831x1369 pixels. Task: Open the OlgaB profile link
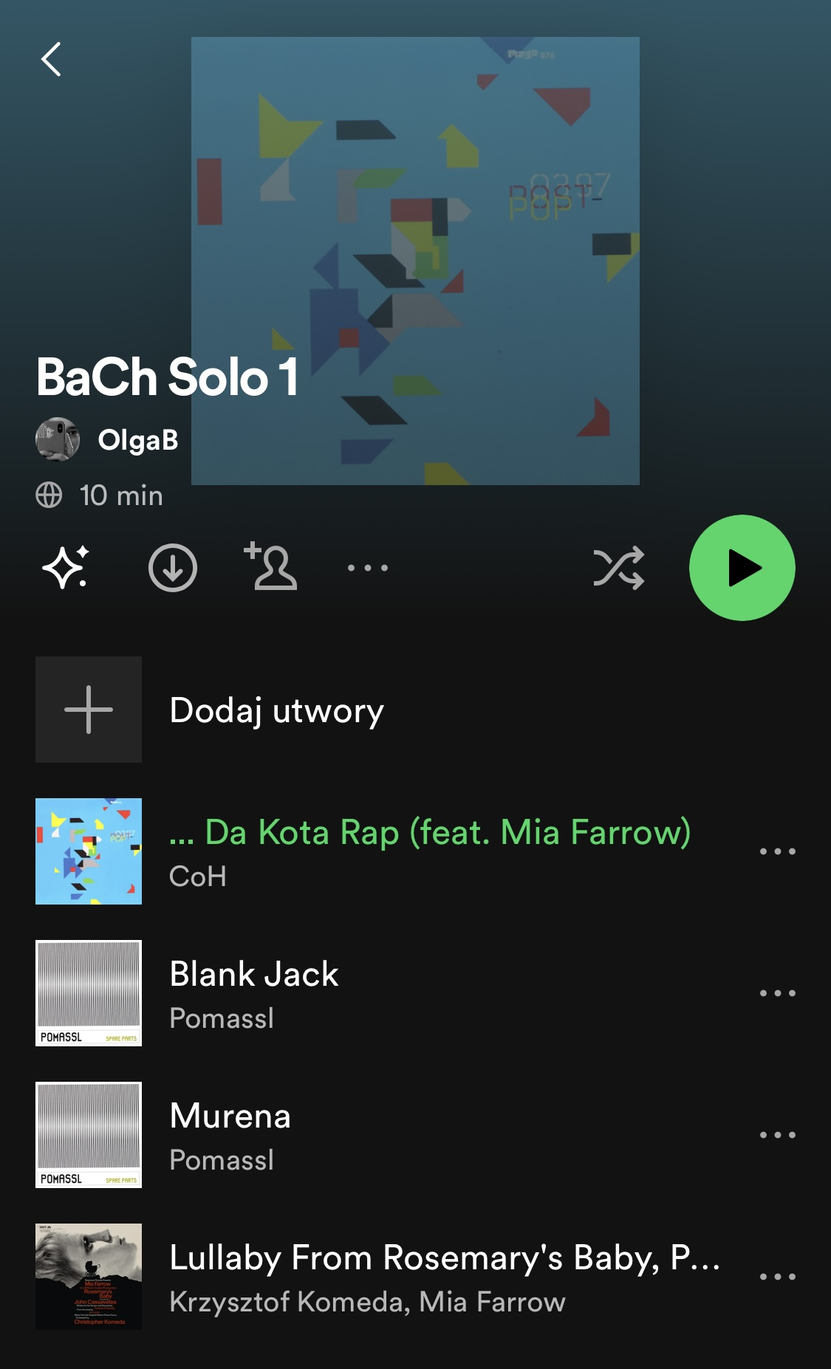click(x=138, y=440)
